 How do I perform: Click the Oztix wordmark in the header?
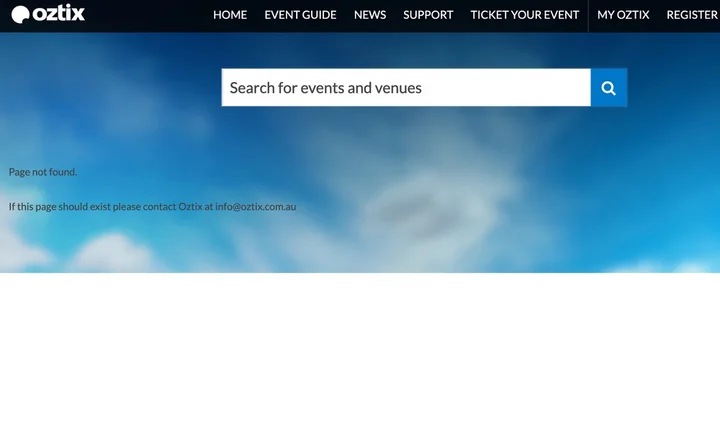coord(59,14)
